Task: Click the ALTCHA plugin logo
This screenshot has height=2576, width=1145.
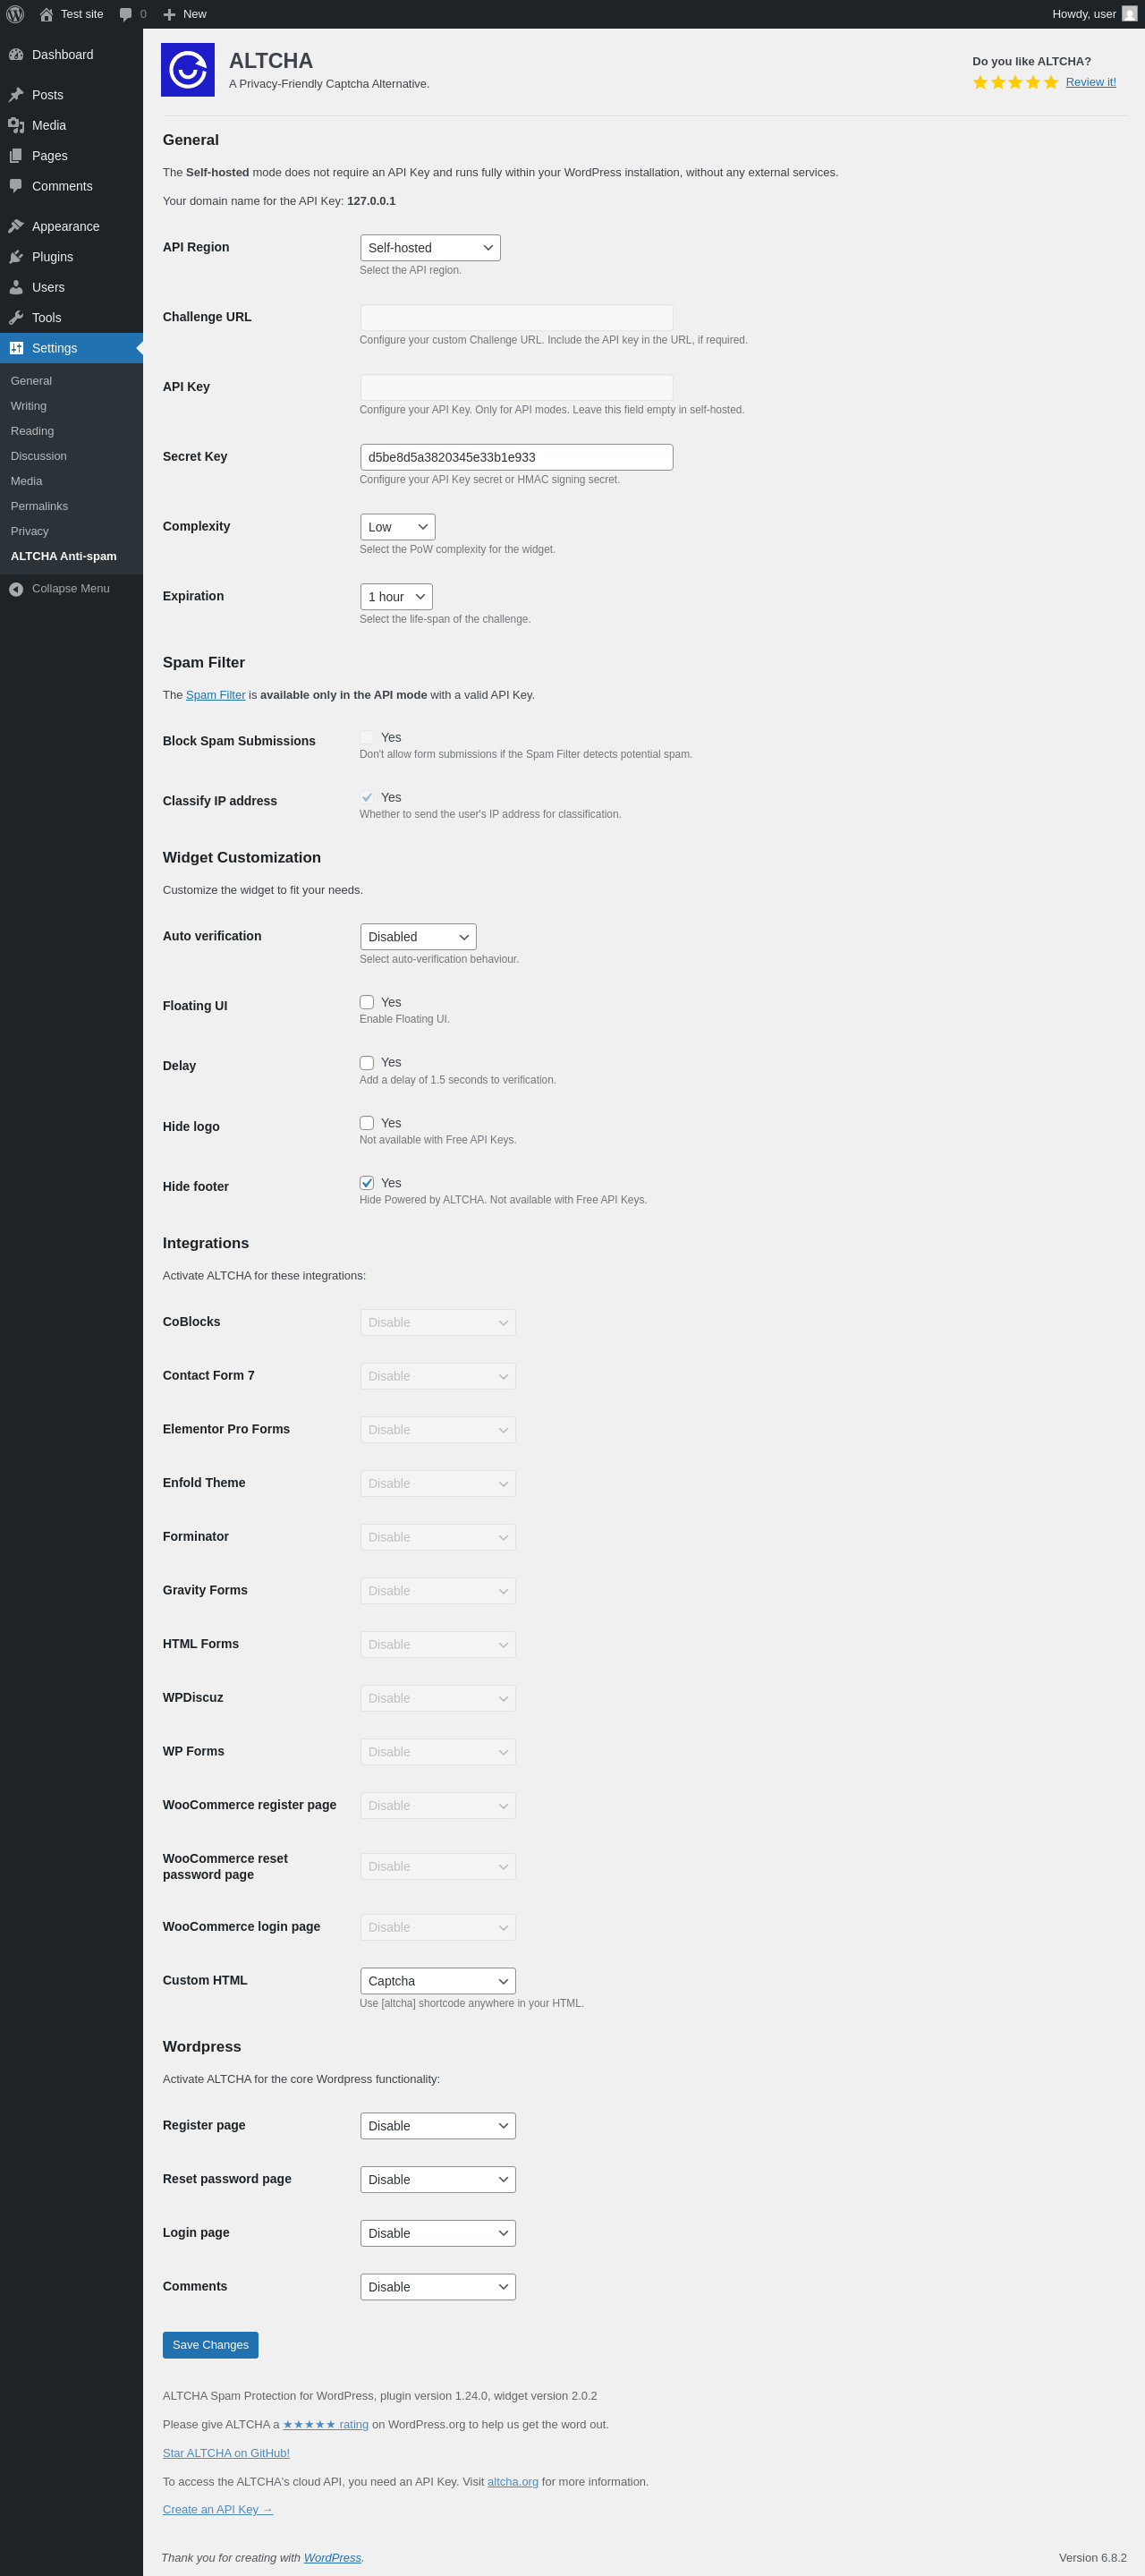Action: (188, 70)
